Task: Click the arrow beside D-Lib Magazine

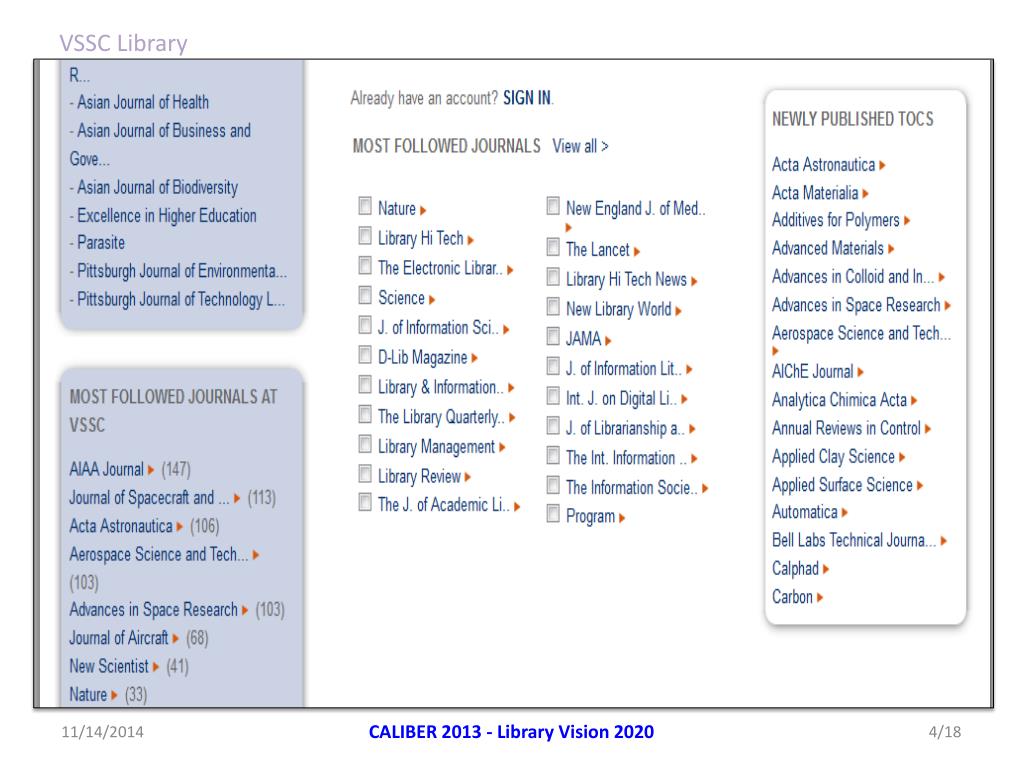Action: point(474,358)
